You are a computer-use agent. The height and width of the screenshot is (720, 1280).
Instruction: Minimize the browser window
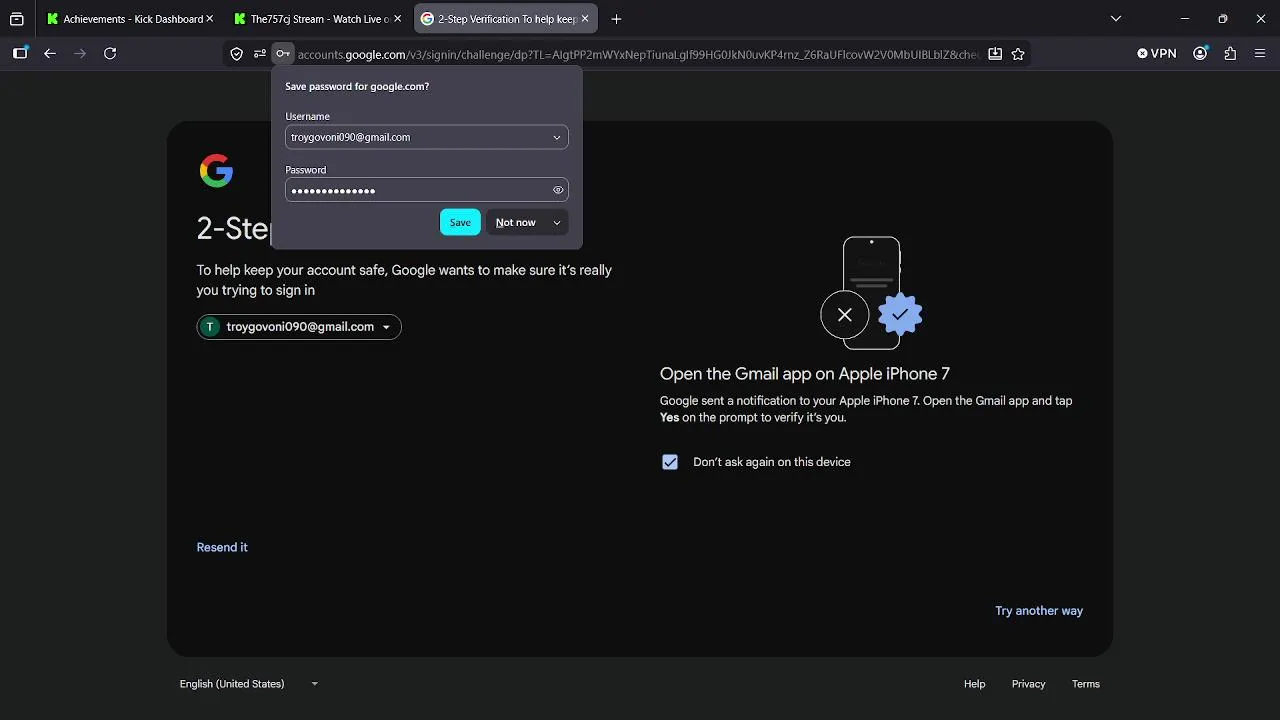[x=1185, y=19]
